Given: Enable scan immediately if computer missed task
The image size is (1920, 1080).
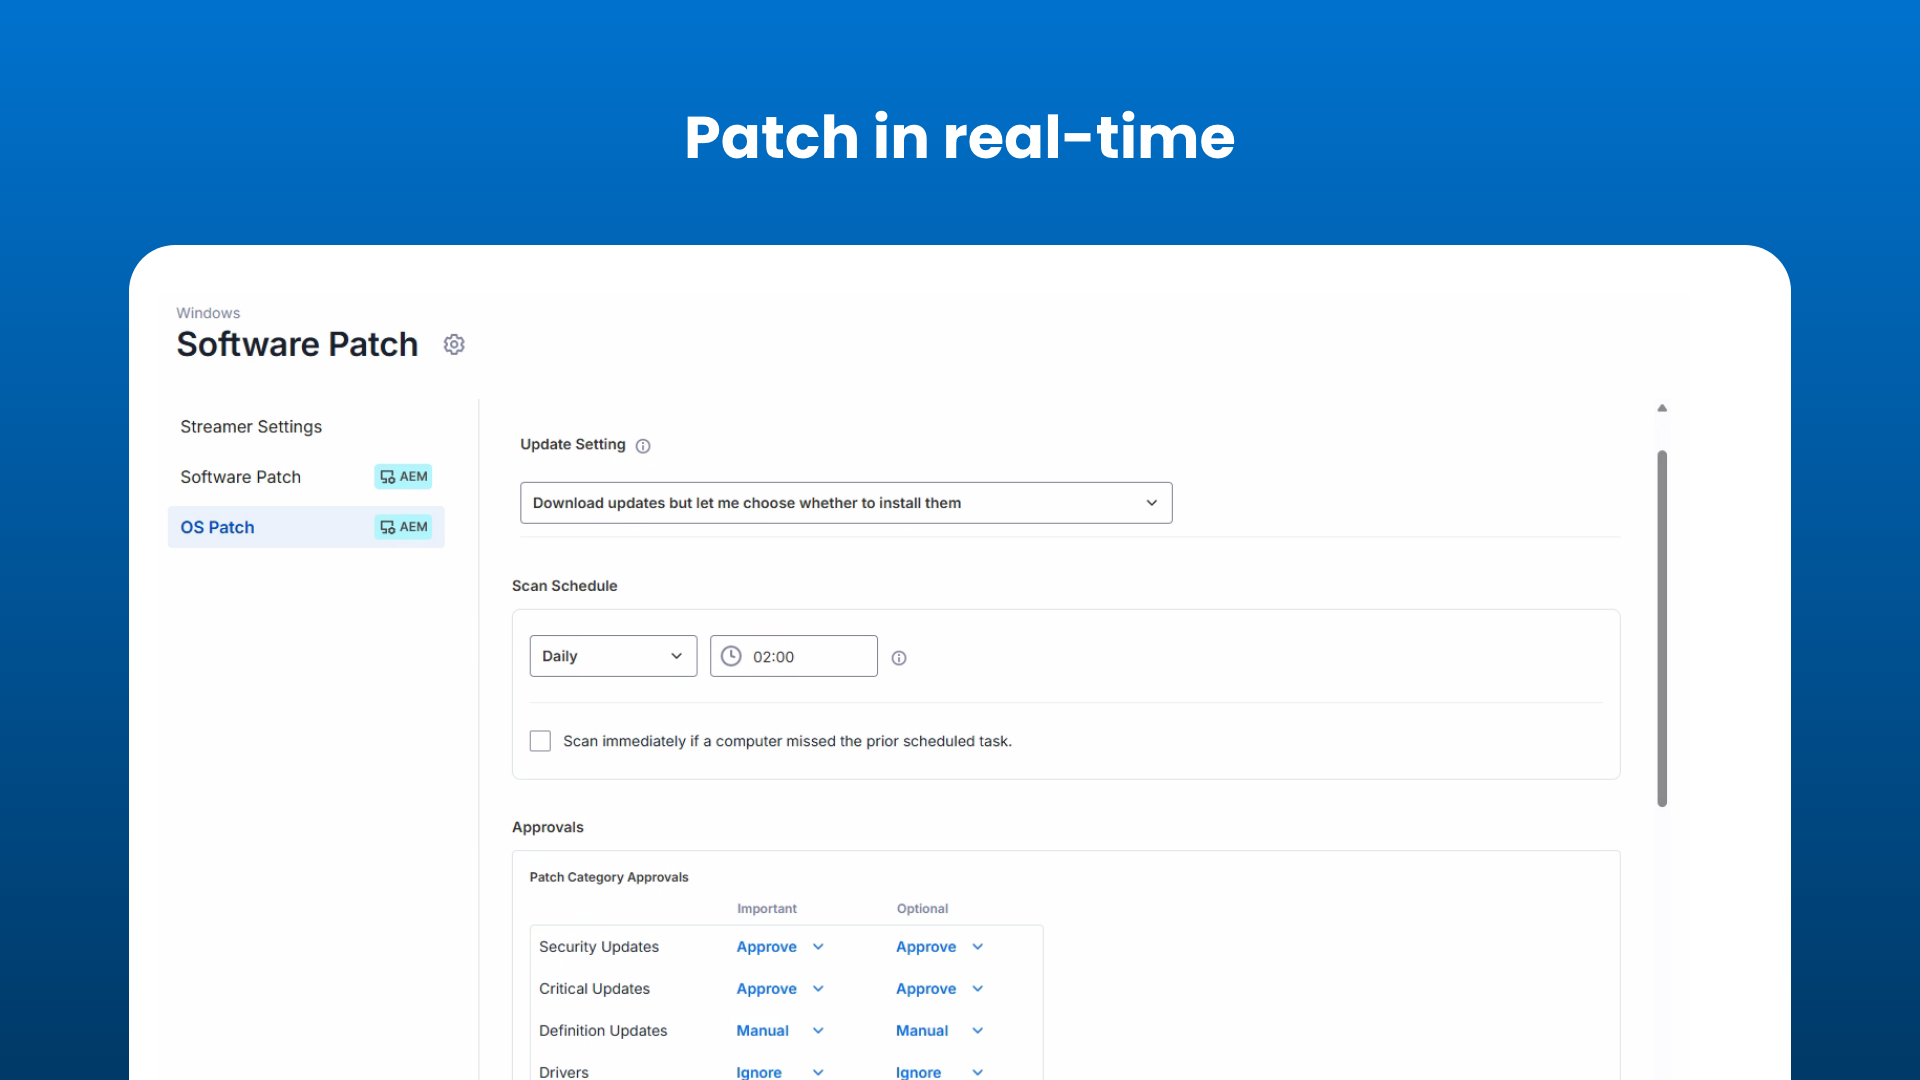Looking at the screenshot, I should pos(540,740).
